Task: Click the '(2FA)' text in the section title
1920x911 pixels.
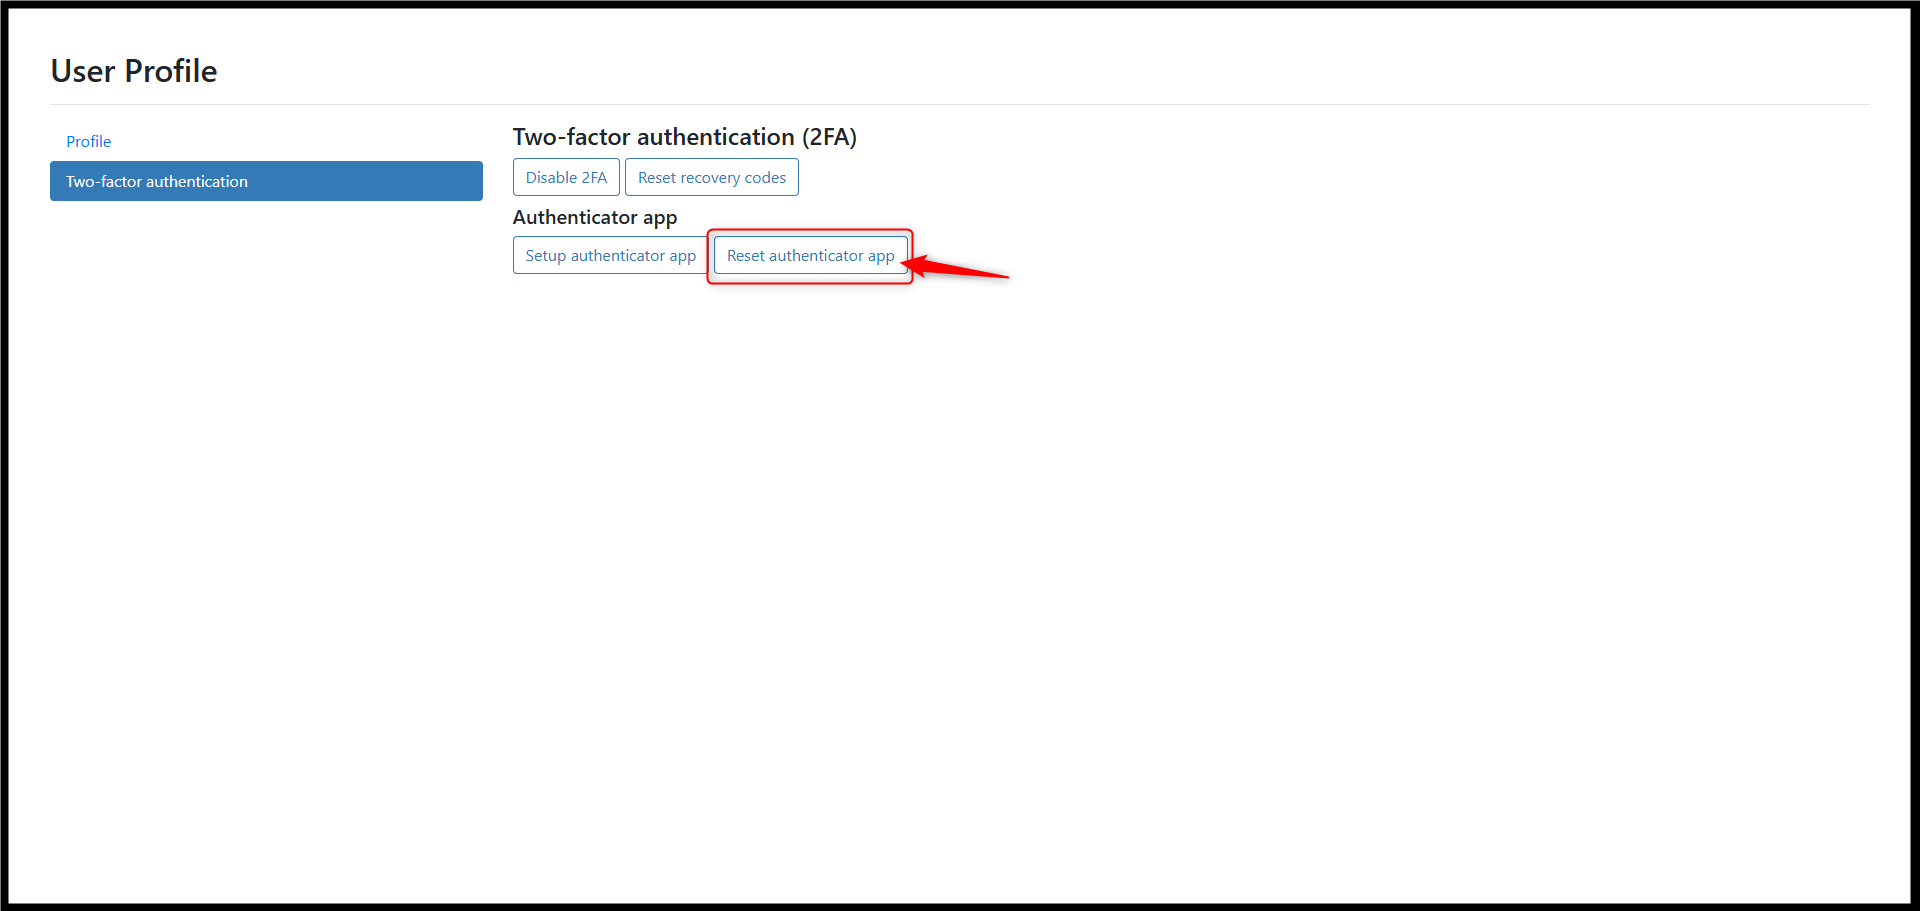Action: 829,137
